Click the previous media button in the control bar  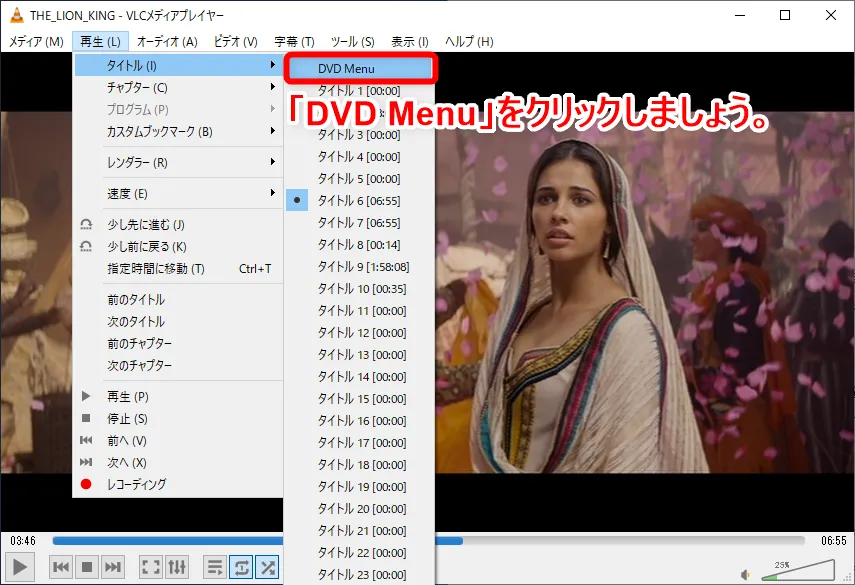(x=61, y=568)
